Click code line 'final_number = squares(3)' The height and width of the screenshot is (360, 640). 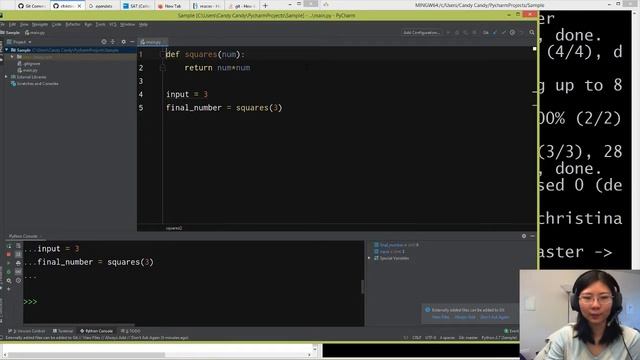click(224, 108)
